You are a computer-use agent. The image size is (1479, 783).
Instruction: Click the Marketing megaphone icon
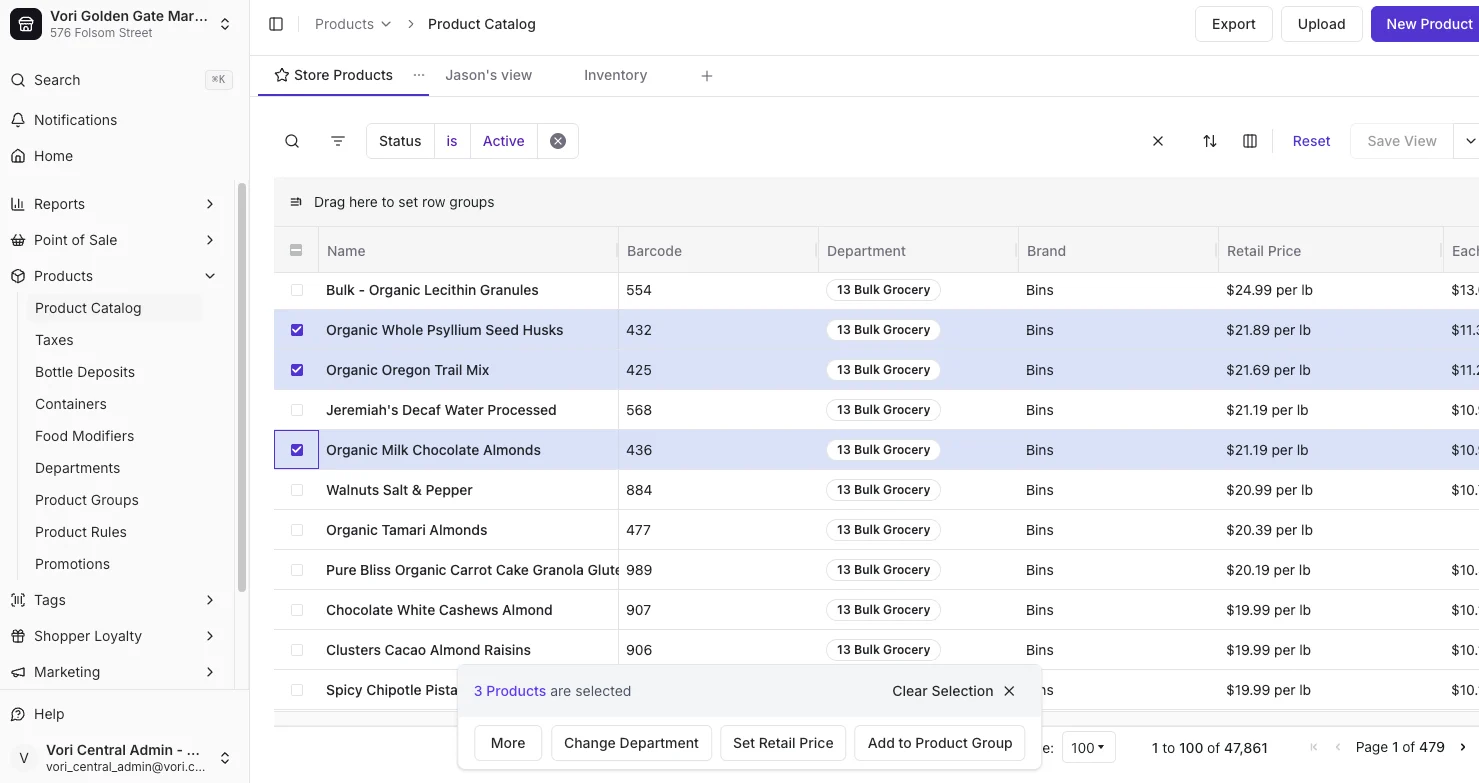coord(18,672)
